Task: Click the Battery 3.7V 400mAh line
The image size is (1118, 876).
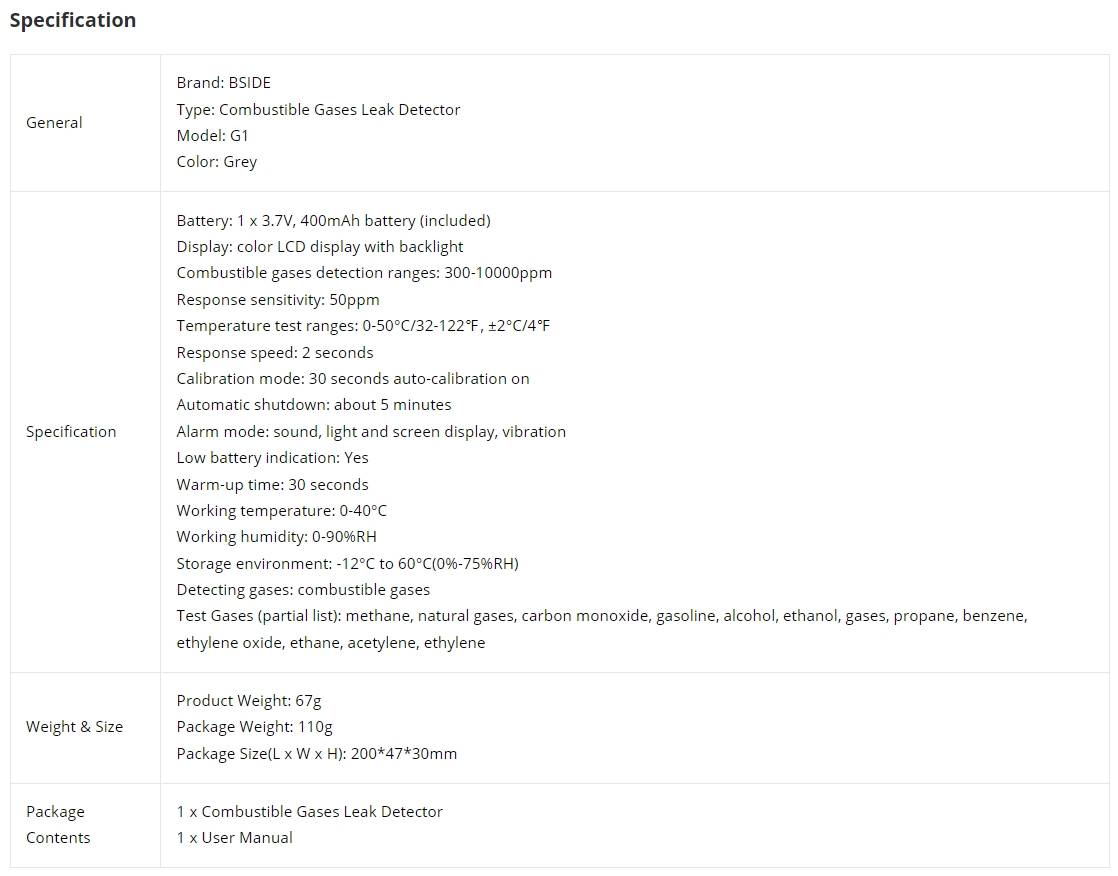Action: pos(333,220)
